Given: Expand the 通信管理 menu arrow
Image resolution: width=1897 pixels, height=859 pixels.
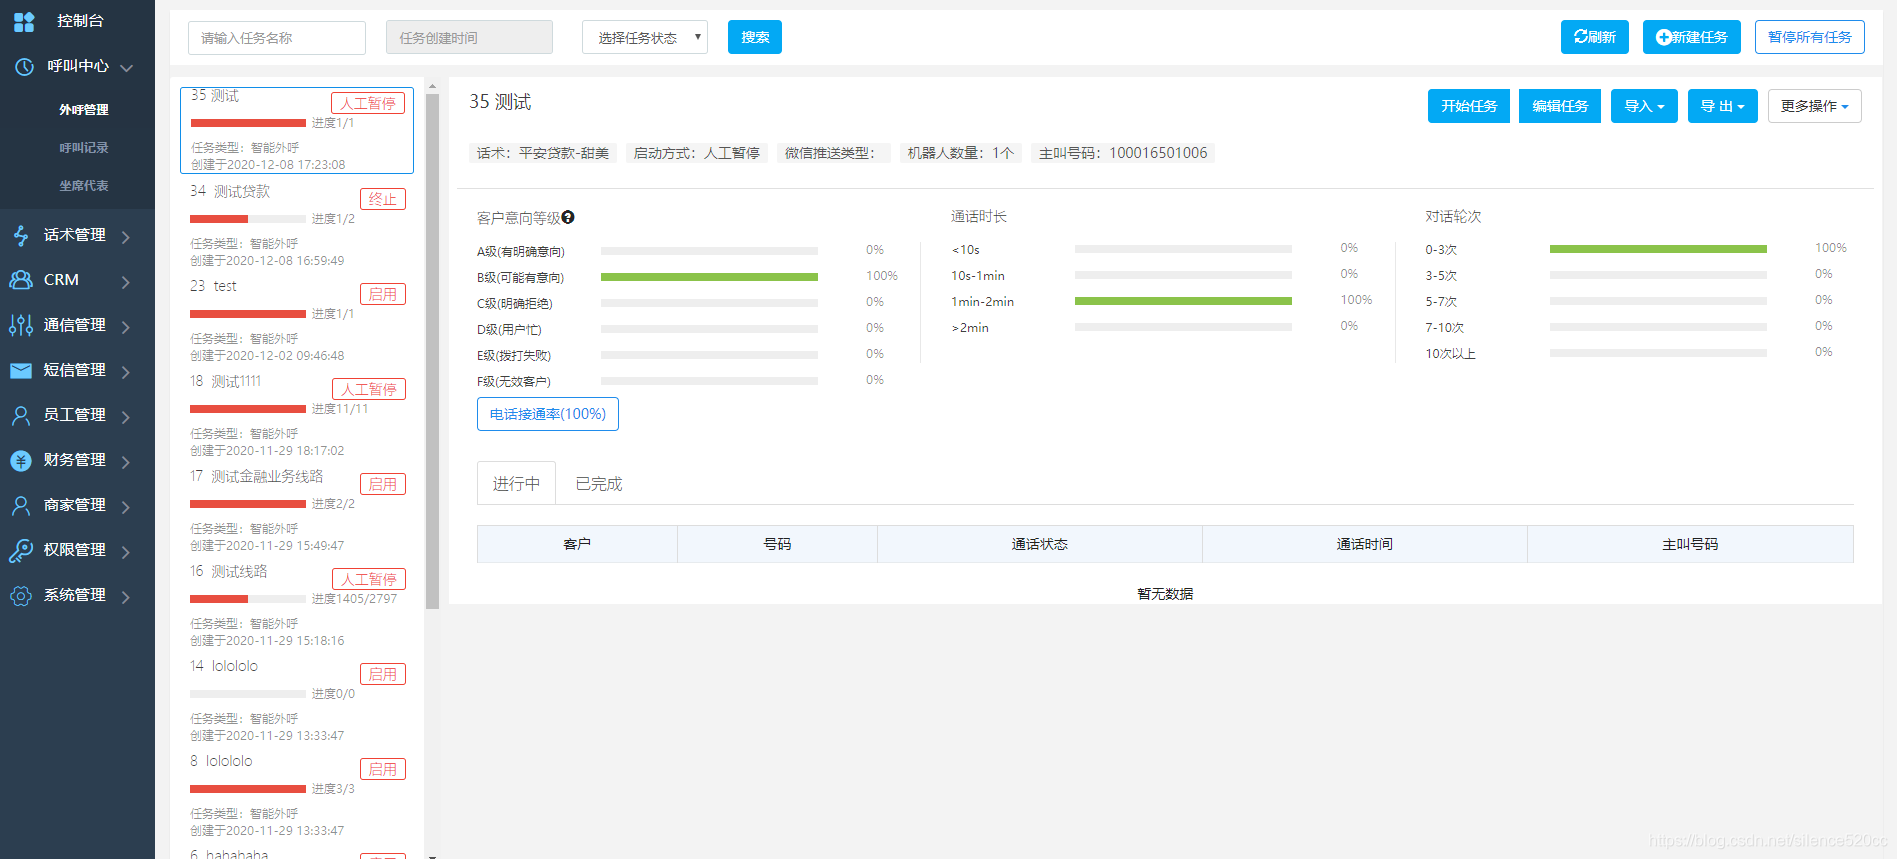Looking at the screenshot, I should pyautogui.click(x=126, y=326).
